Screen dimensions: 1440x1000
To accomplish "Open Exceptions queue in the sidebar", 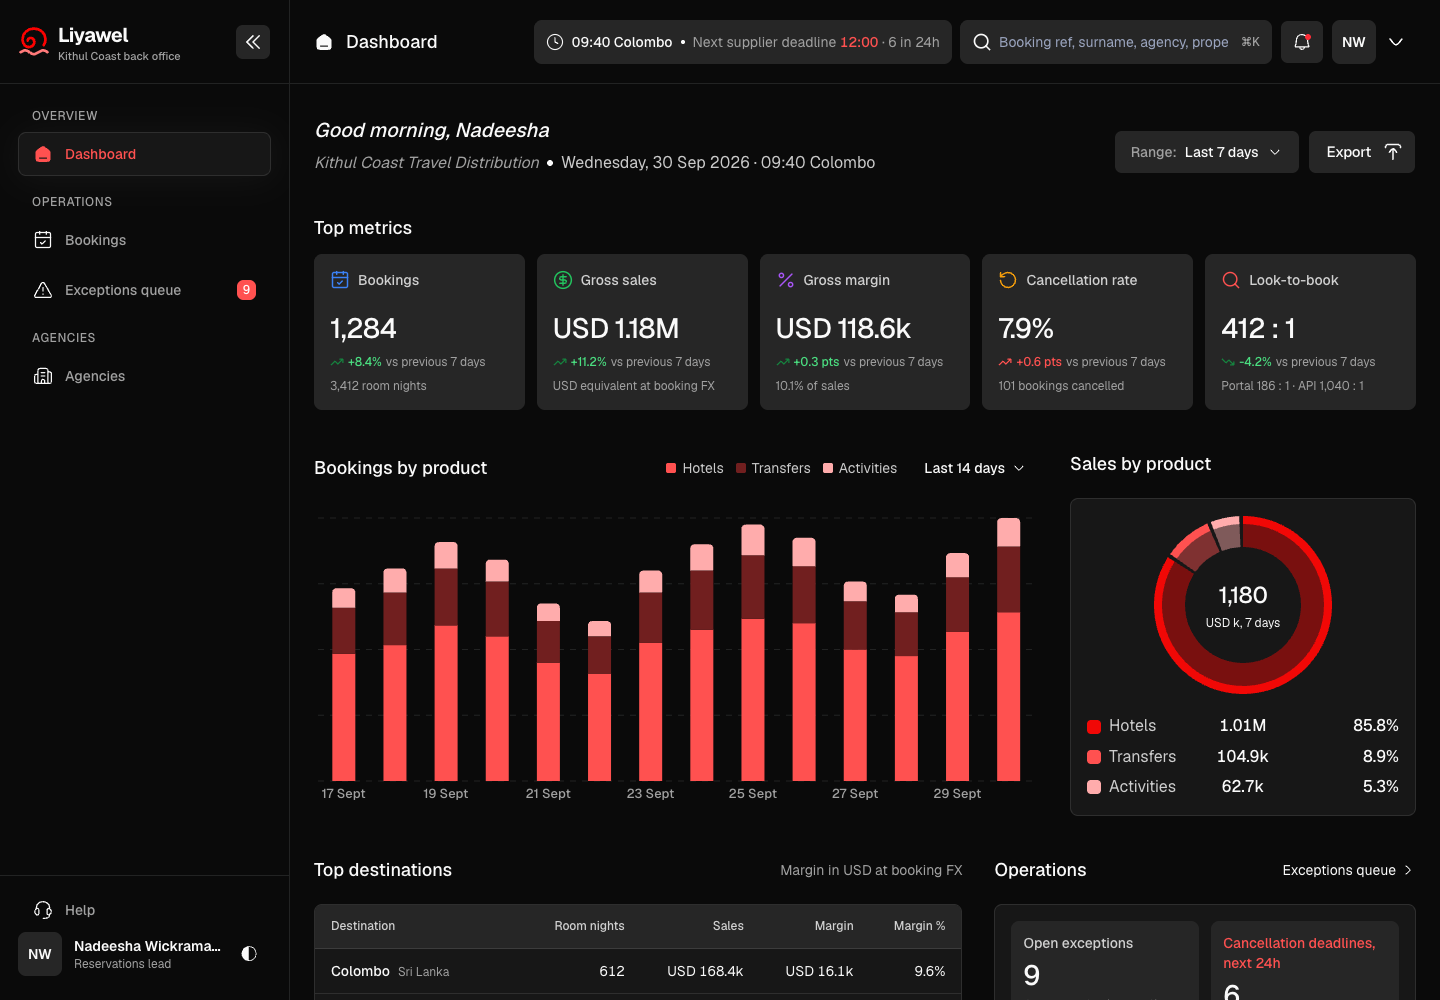I will click(144, 290).
